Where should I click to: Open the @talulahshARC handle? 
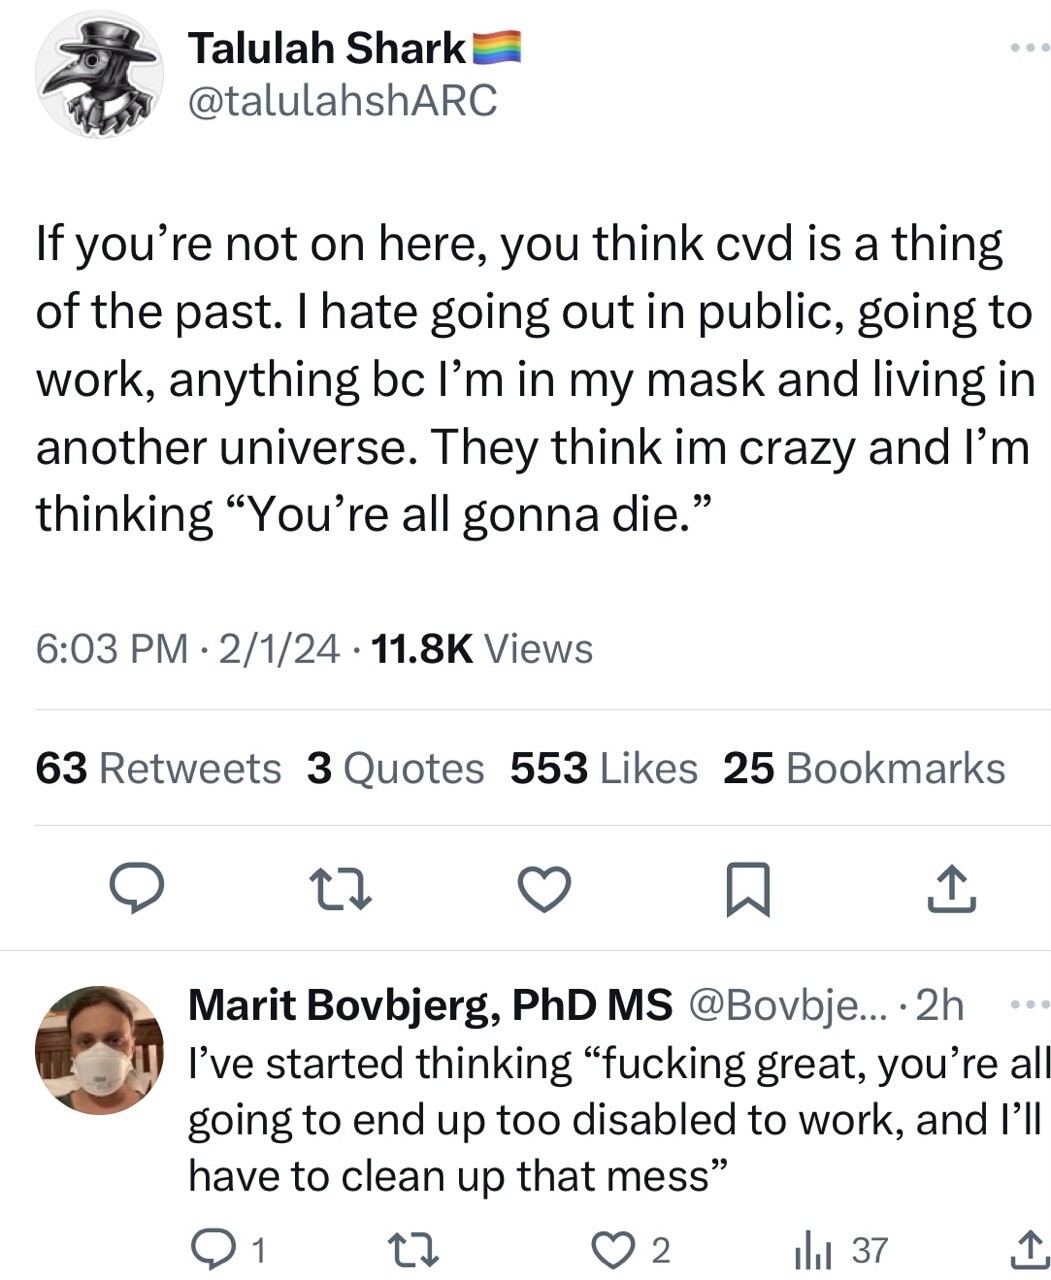342,100
